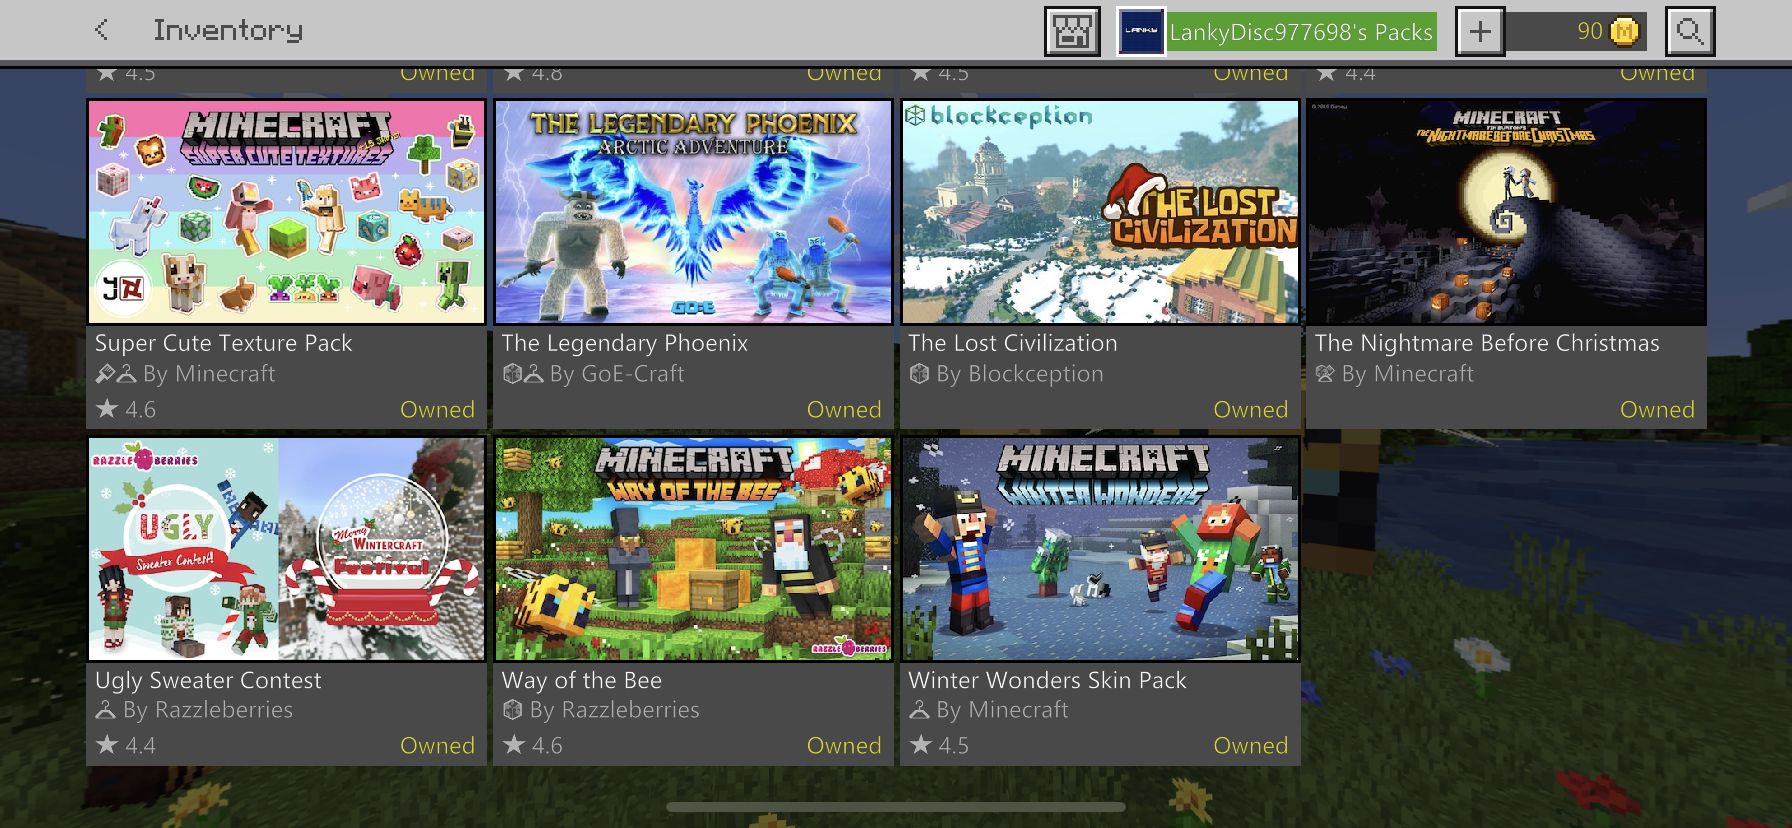Click the Owned label on Super Cute Texture Pack
The image size is (1792, 828).
click(437, 410)
